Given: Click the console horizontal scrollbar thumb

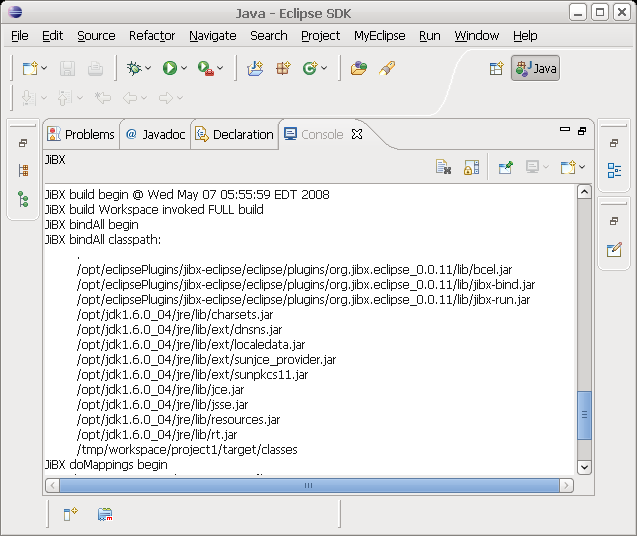Looking at the screenshot, I should [309, 486].
